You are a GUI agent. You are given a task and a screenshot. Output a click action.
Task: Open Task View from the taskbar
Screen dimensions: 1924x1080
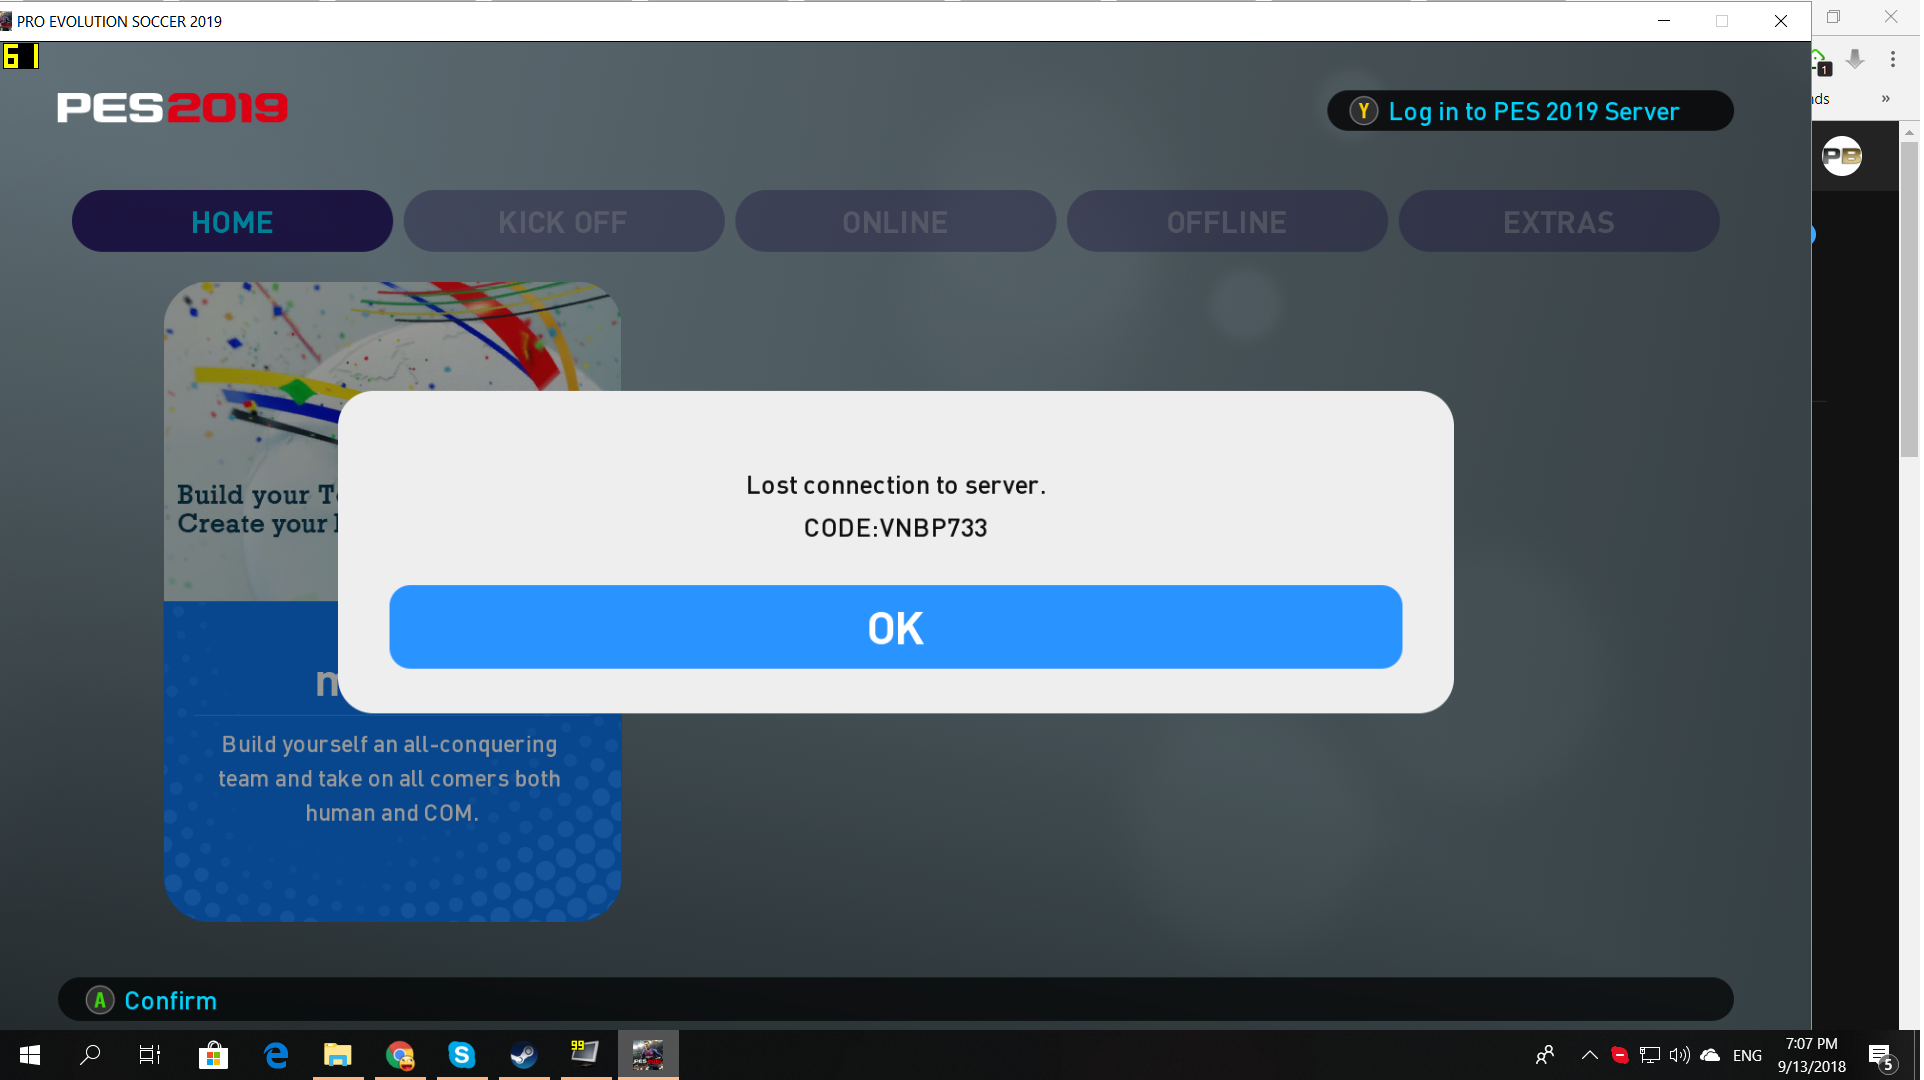click(x=148, y=1055)
